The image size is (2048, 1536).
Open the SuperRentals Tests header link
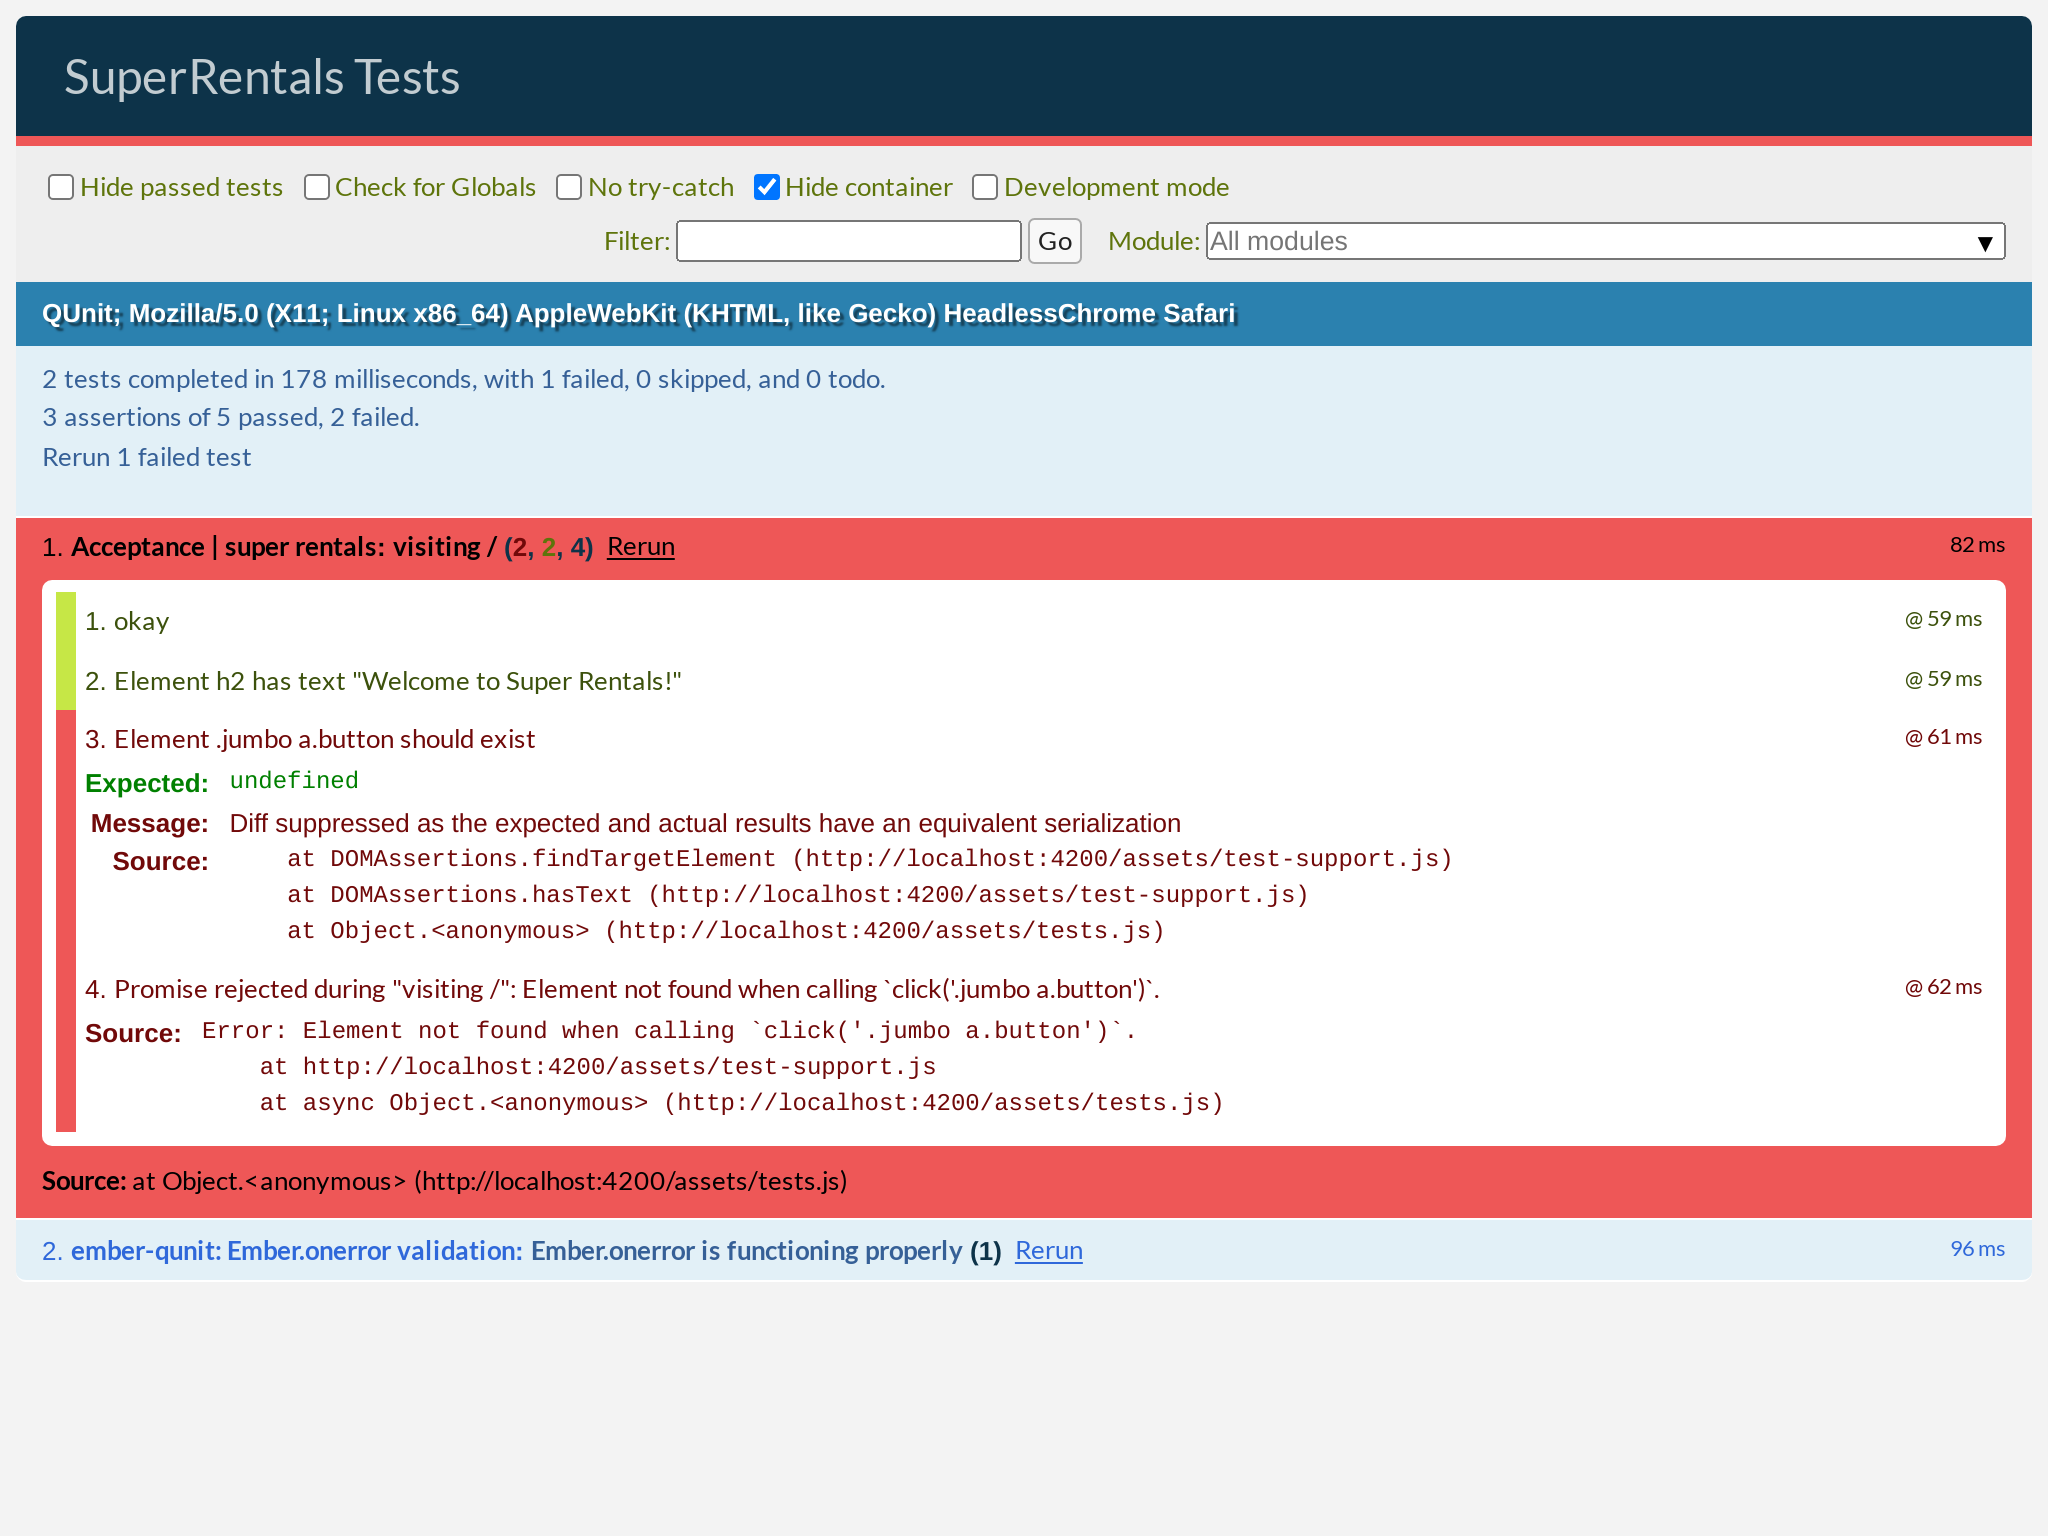pos(262,77)
